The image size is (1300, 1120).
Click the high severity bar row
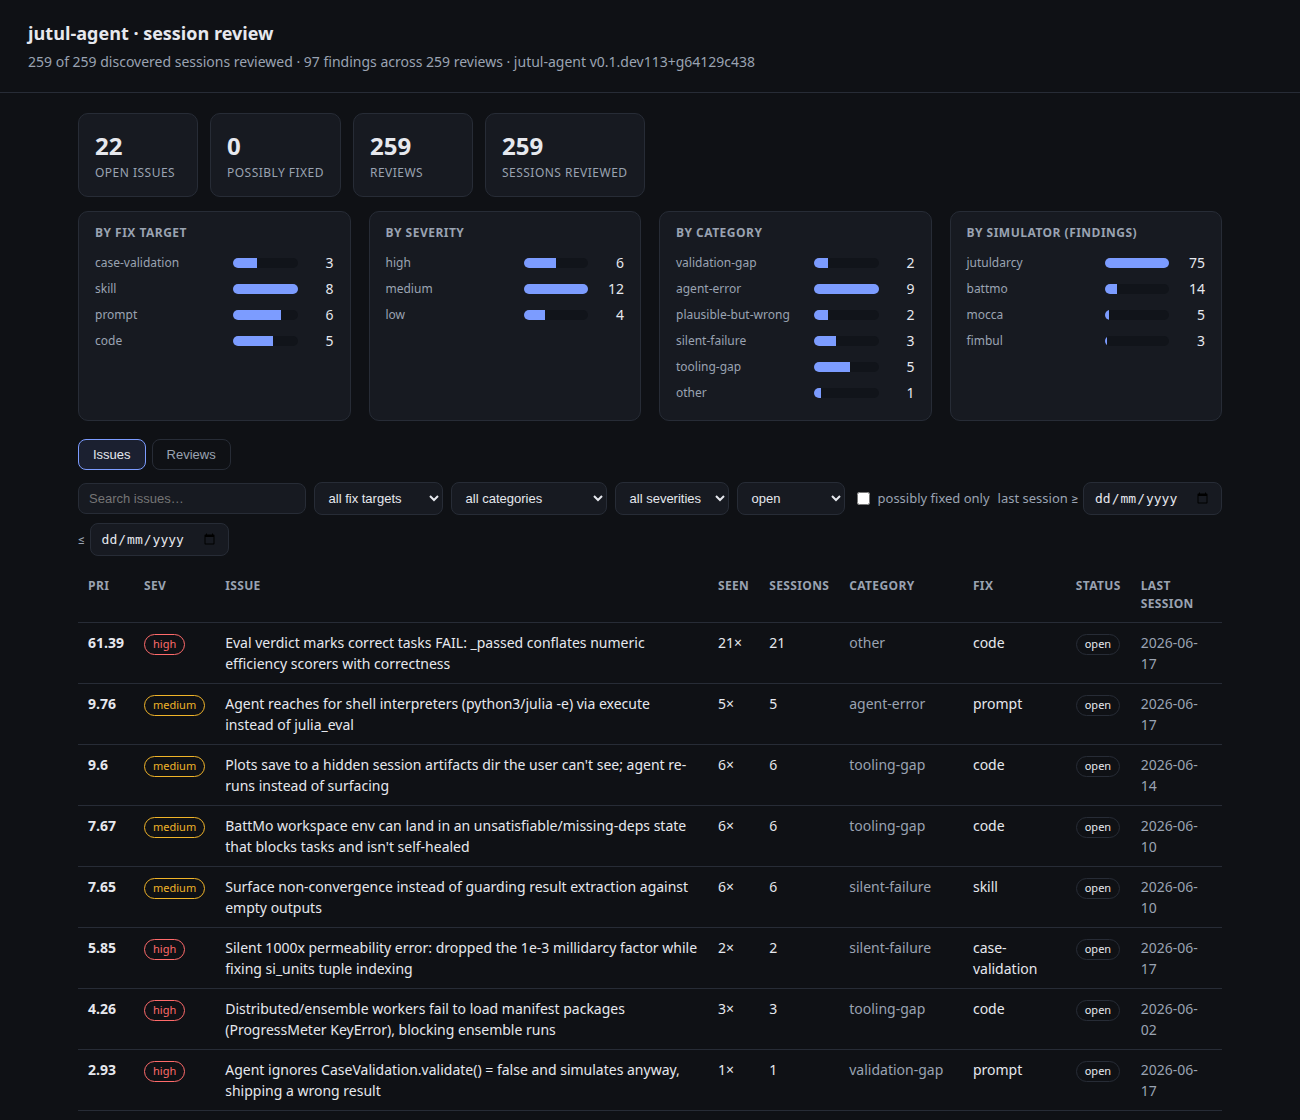coord(505,263)
